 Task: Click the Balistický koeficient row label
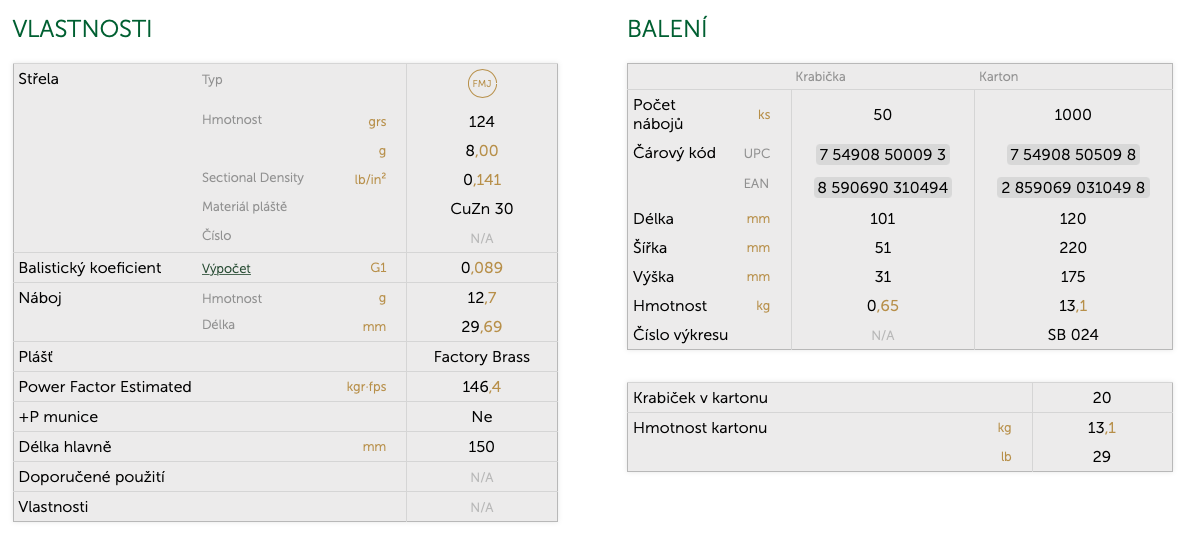(90, 268)
